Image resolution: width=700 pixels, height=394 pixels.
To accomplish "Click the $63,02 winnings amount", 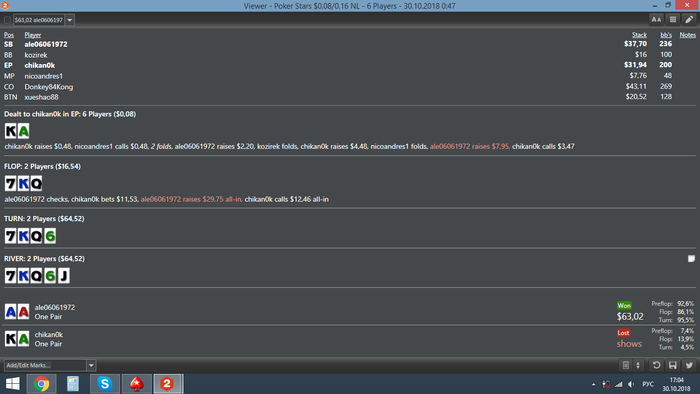I will 630,316.
